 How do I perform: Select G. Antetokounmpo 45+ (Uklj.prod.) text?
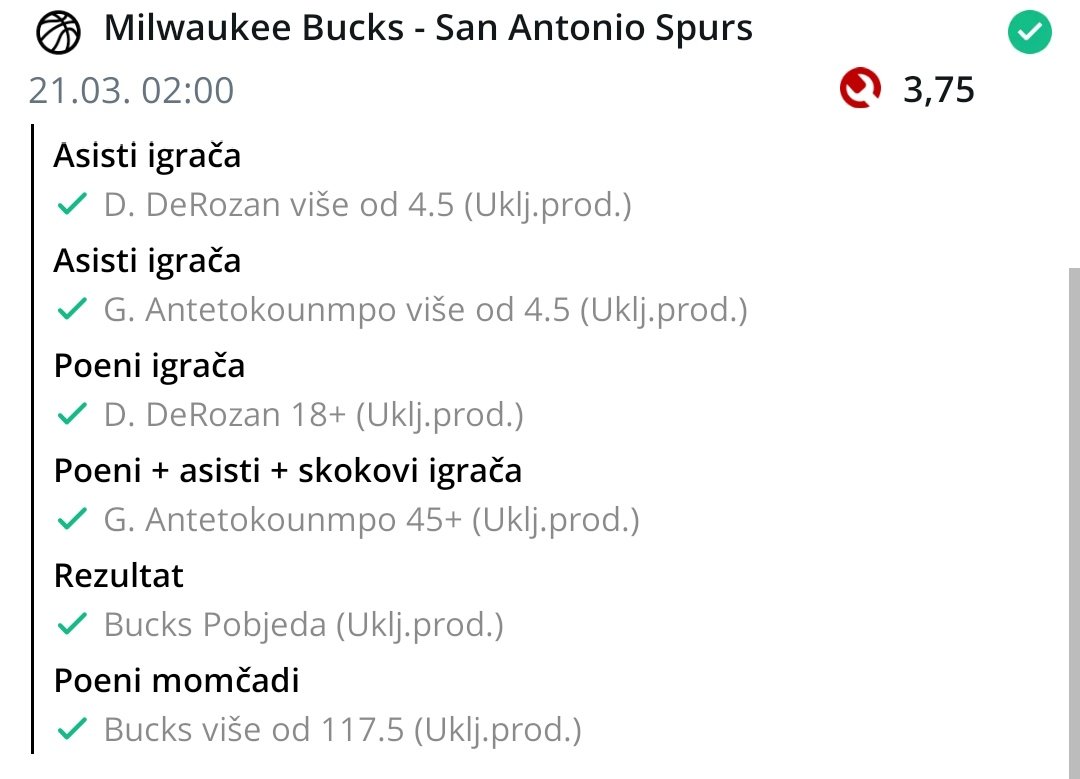pyautogui.click(x=371, y=520)
